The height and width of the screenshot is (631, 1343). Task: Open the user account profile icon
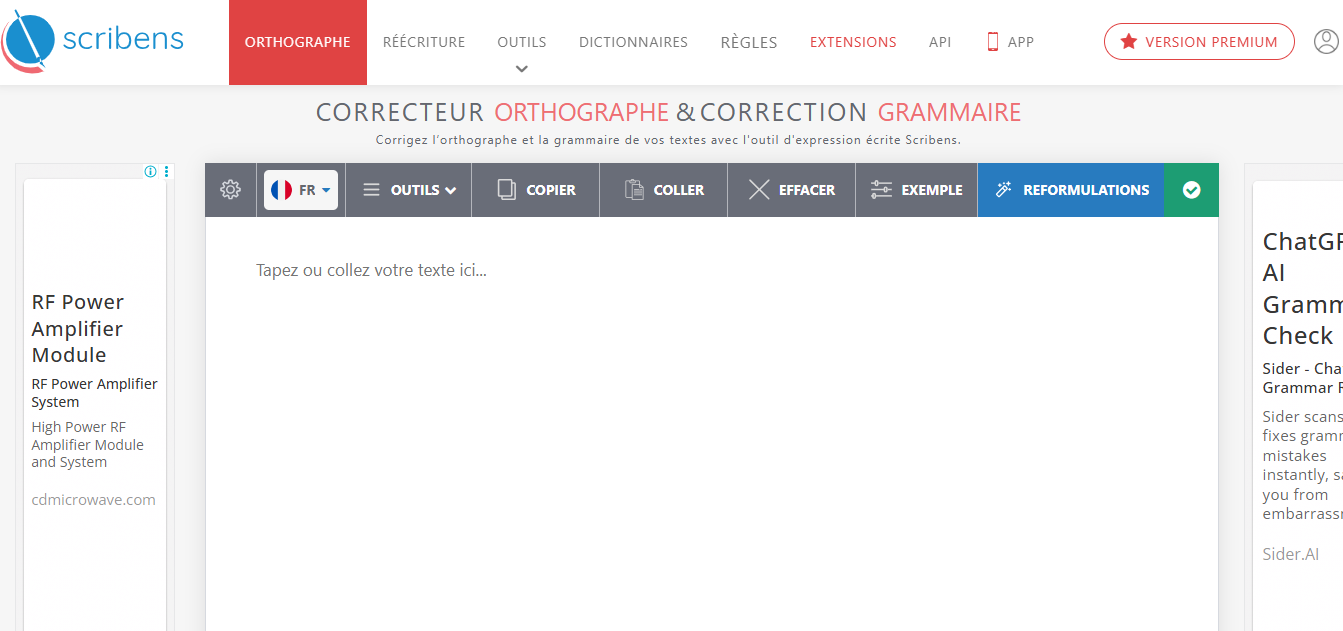click(1326, 42)
